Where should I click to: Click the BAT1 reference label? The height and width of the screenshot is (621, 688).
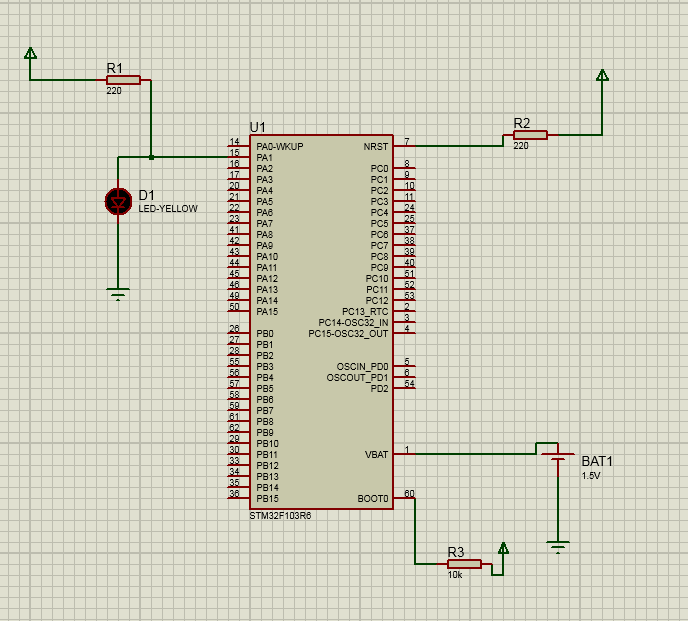(597, 461)
